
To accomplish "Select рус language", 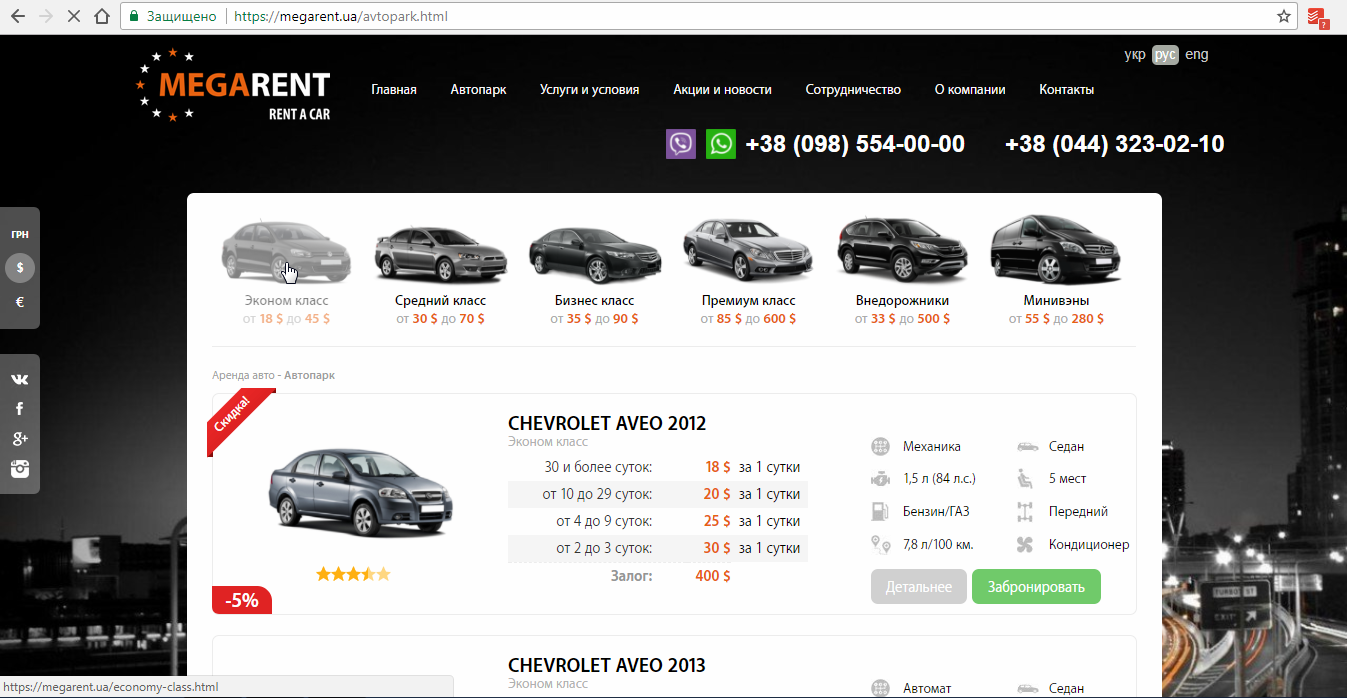I will click(1165, 55).
